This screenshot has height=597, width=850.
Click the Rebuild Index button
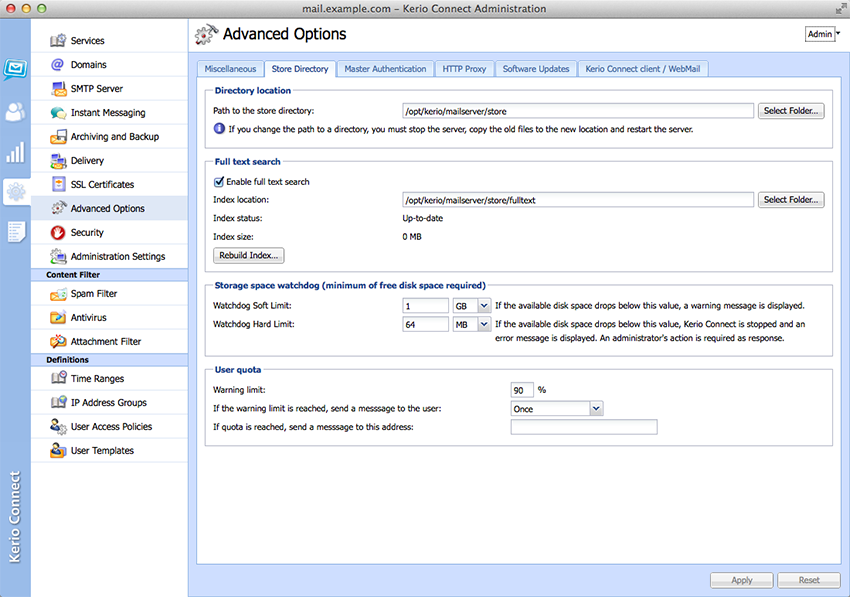coord(249,255)
